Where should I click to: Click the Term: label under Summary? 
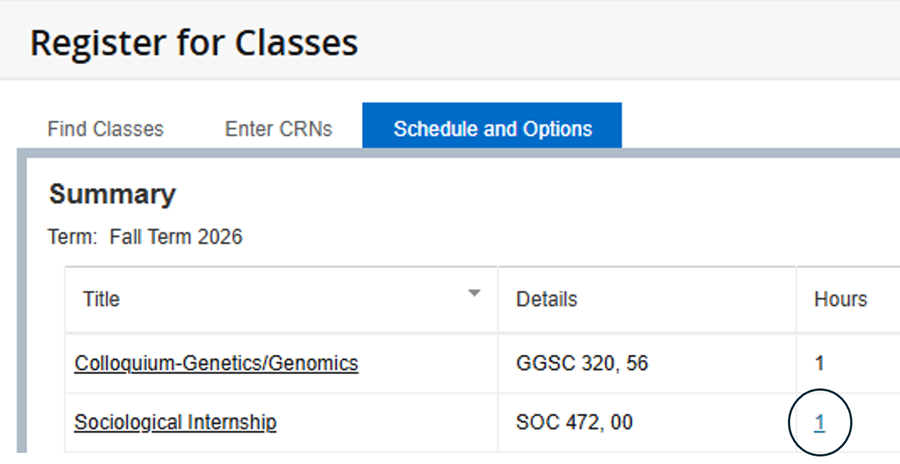tap(73, 237)
